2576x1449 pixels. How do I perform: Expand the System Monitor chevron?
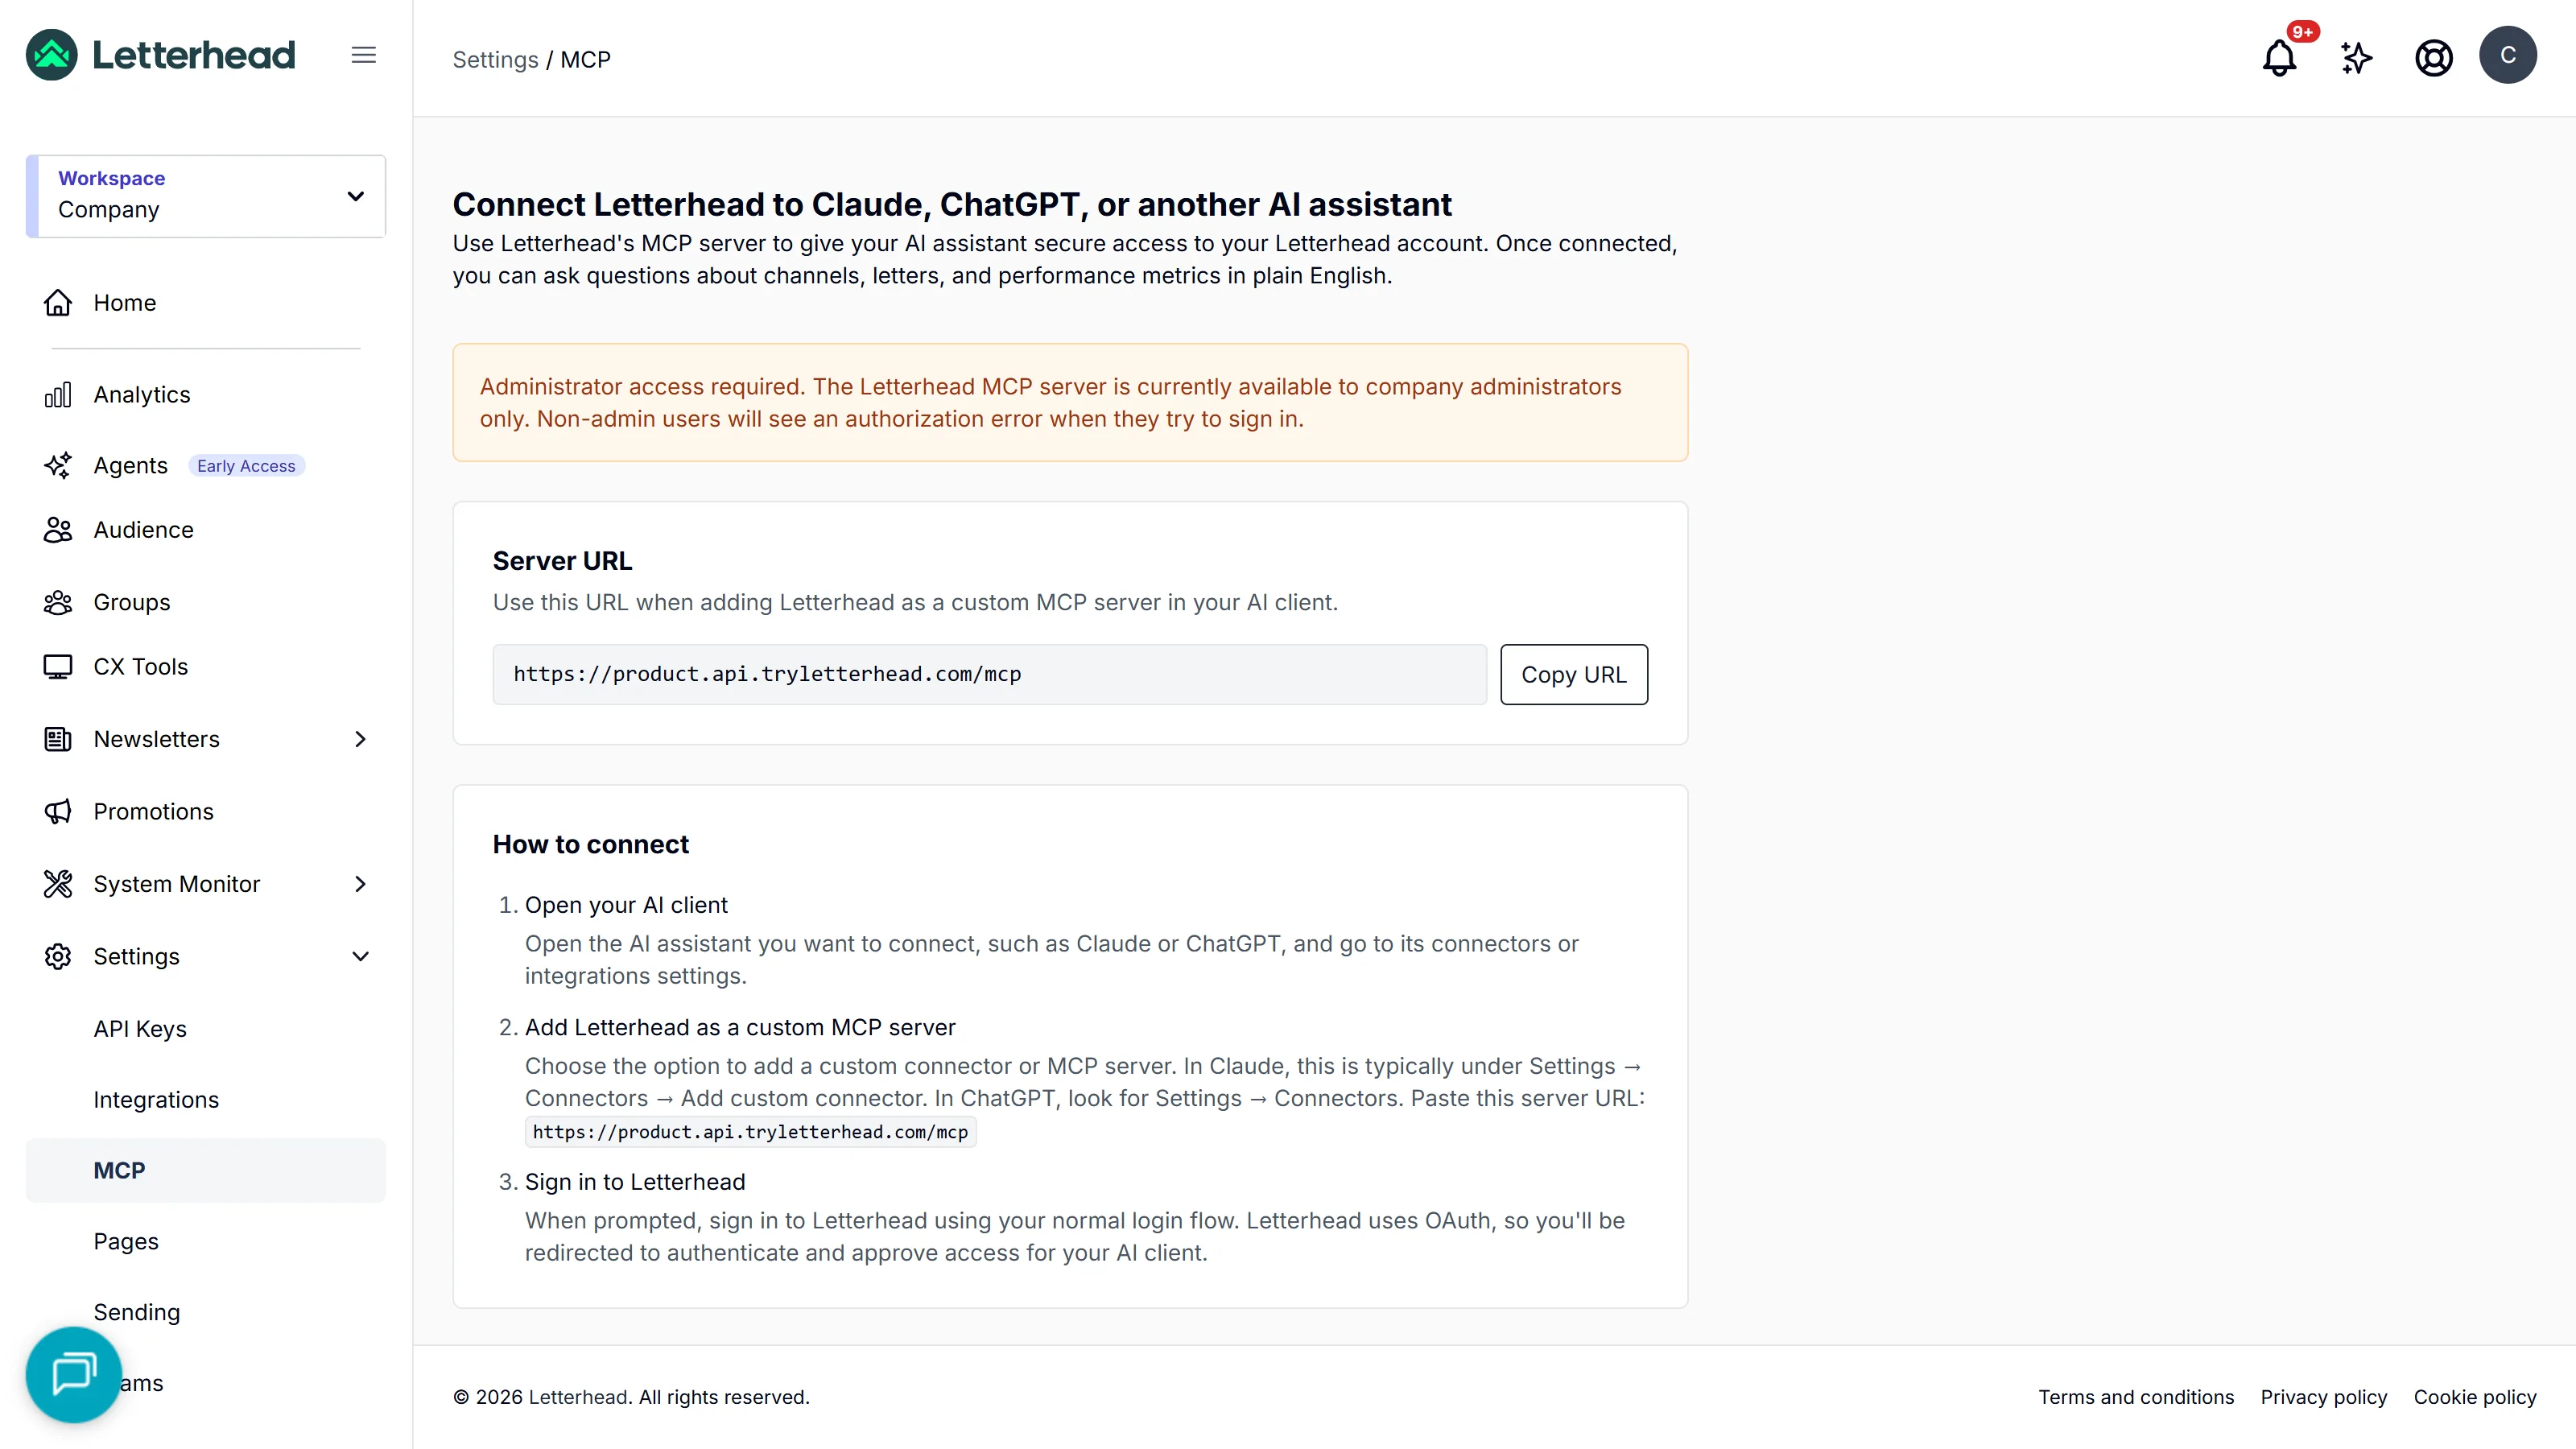pos(360,884)
